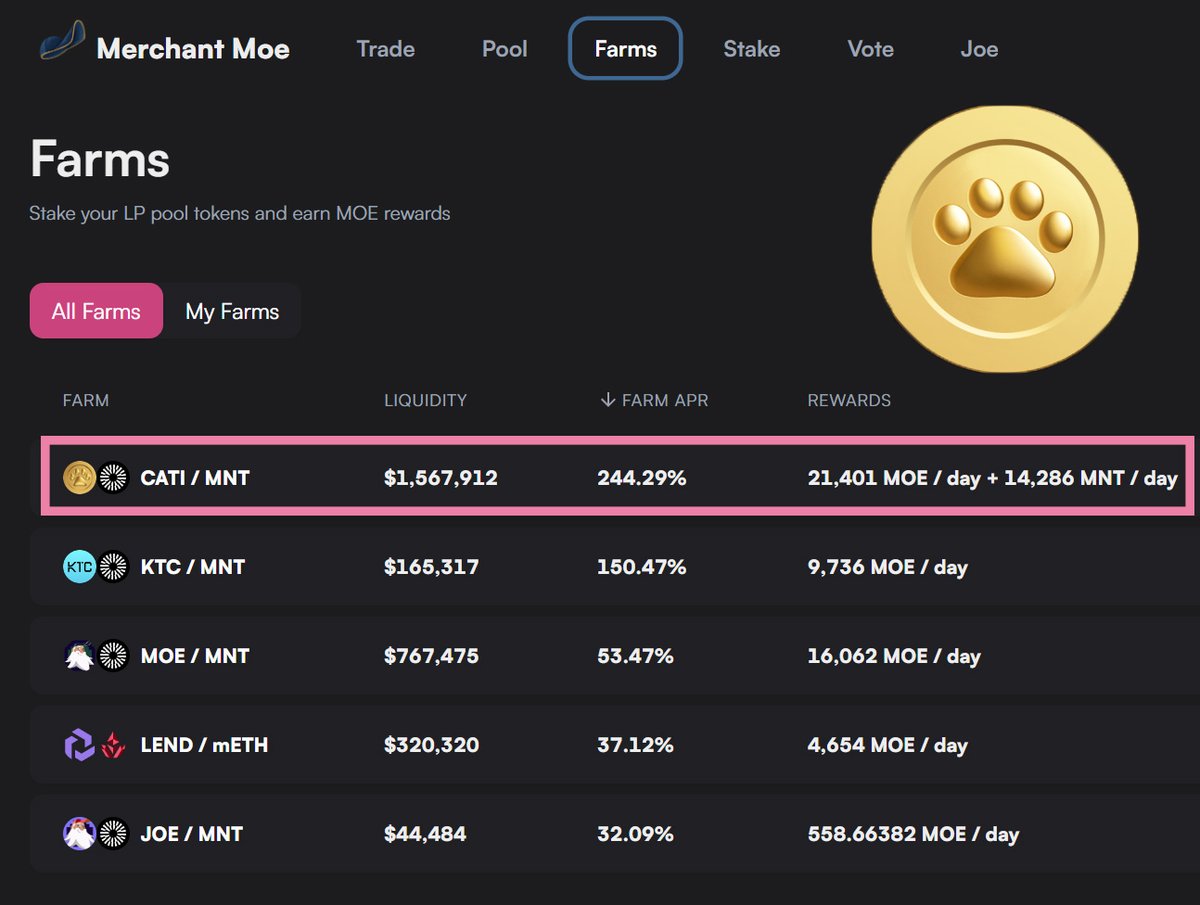Click the mETH token red icon
1200x905 pixels.
[113, 745]
